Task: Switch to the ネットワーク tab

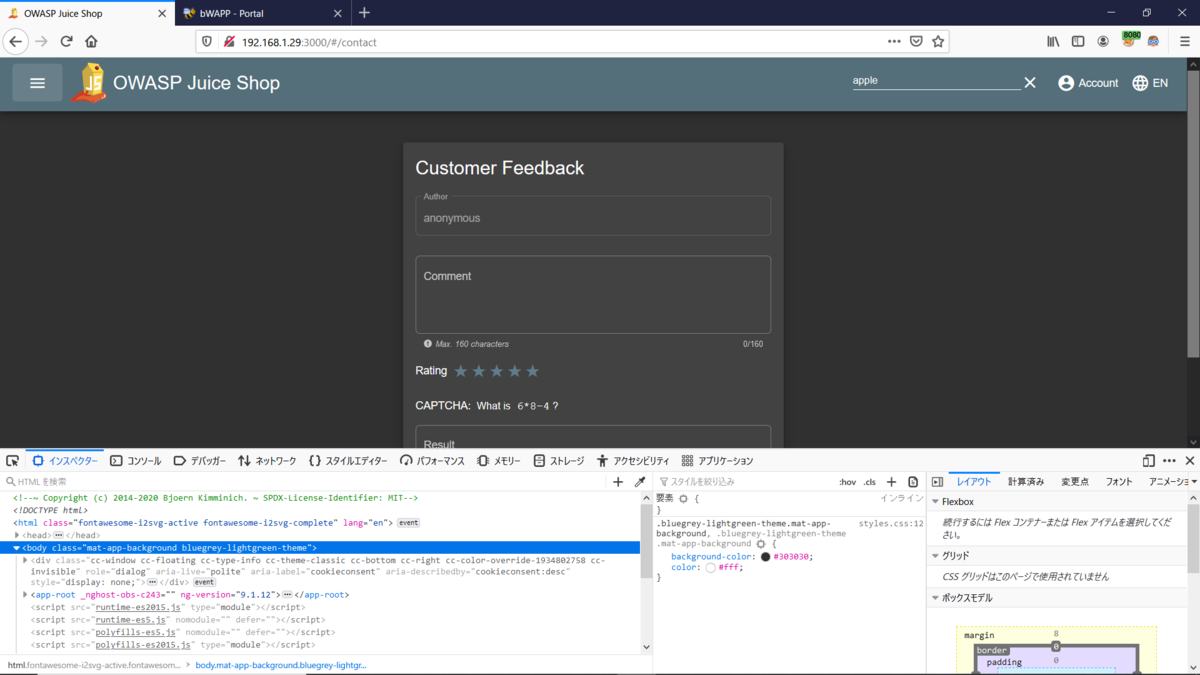Action: coord(267,461)
